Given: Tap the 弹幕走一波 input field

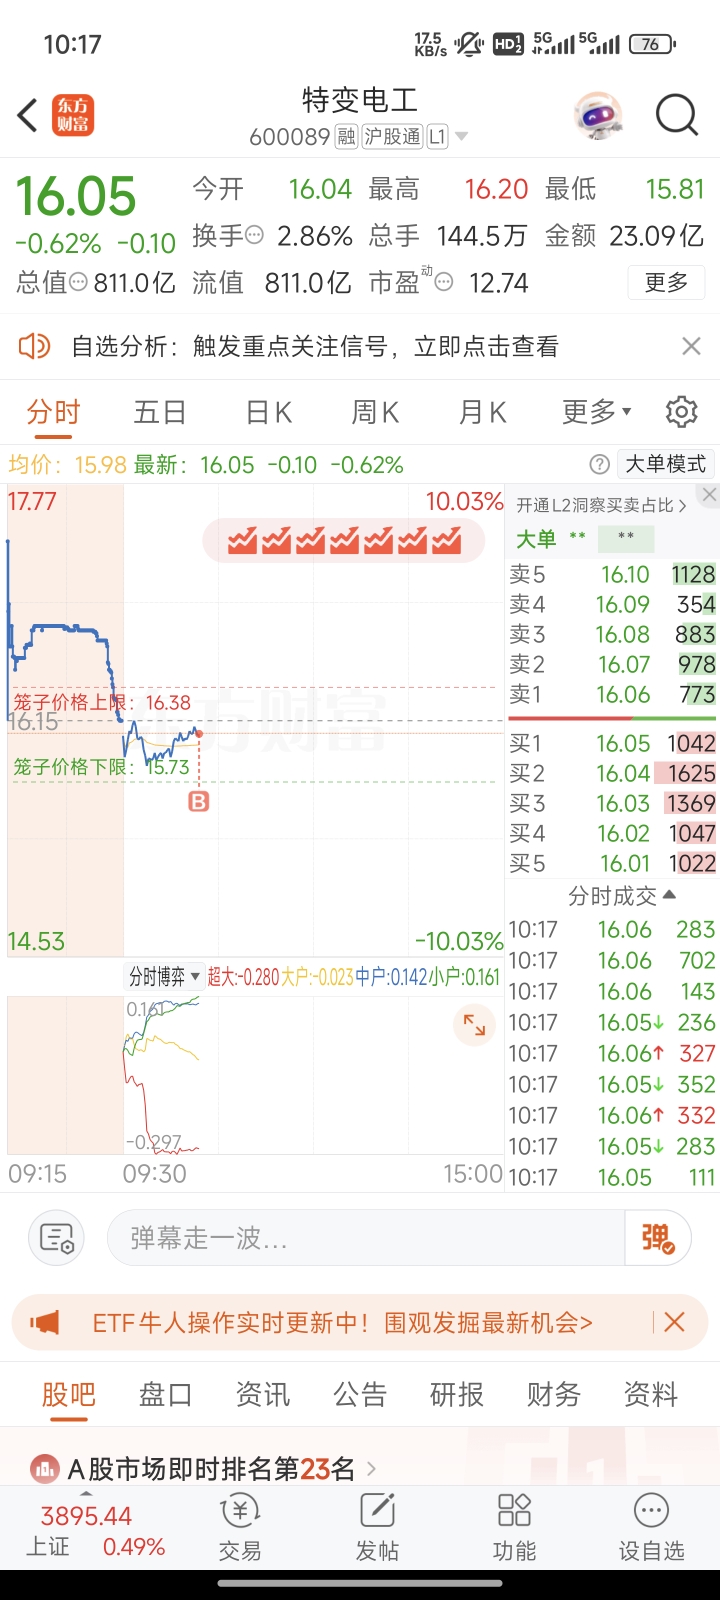Looking at the screenshot, I should click(x=365, y=1238).
